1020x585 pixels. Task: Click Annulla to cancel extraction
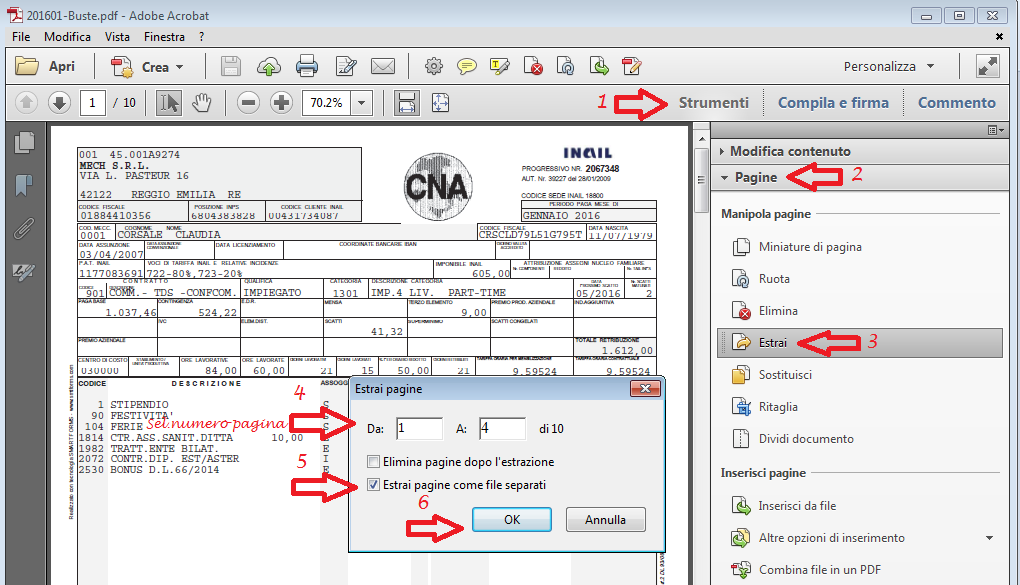(x=605, y=520)
